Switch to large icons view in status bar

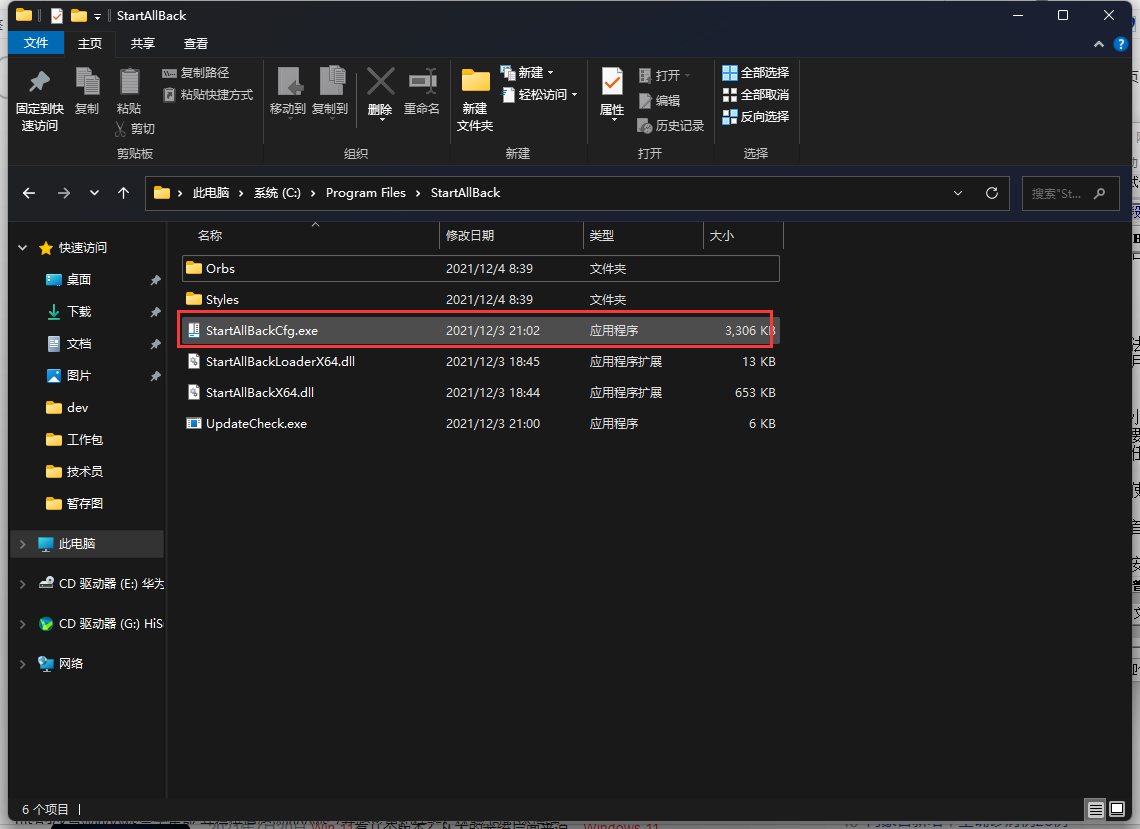1117,809
